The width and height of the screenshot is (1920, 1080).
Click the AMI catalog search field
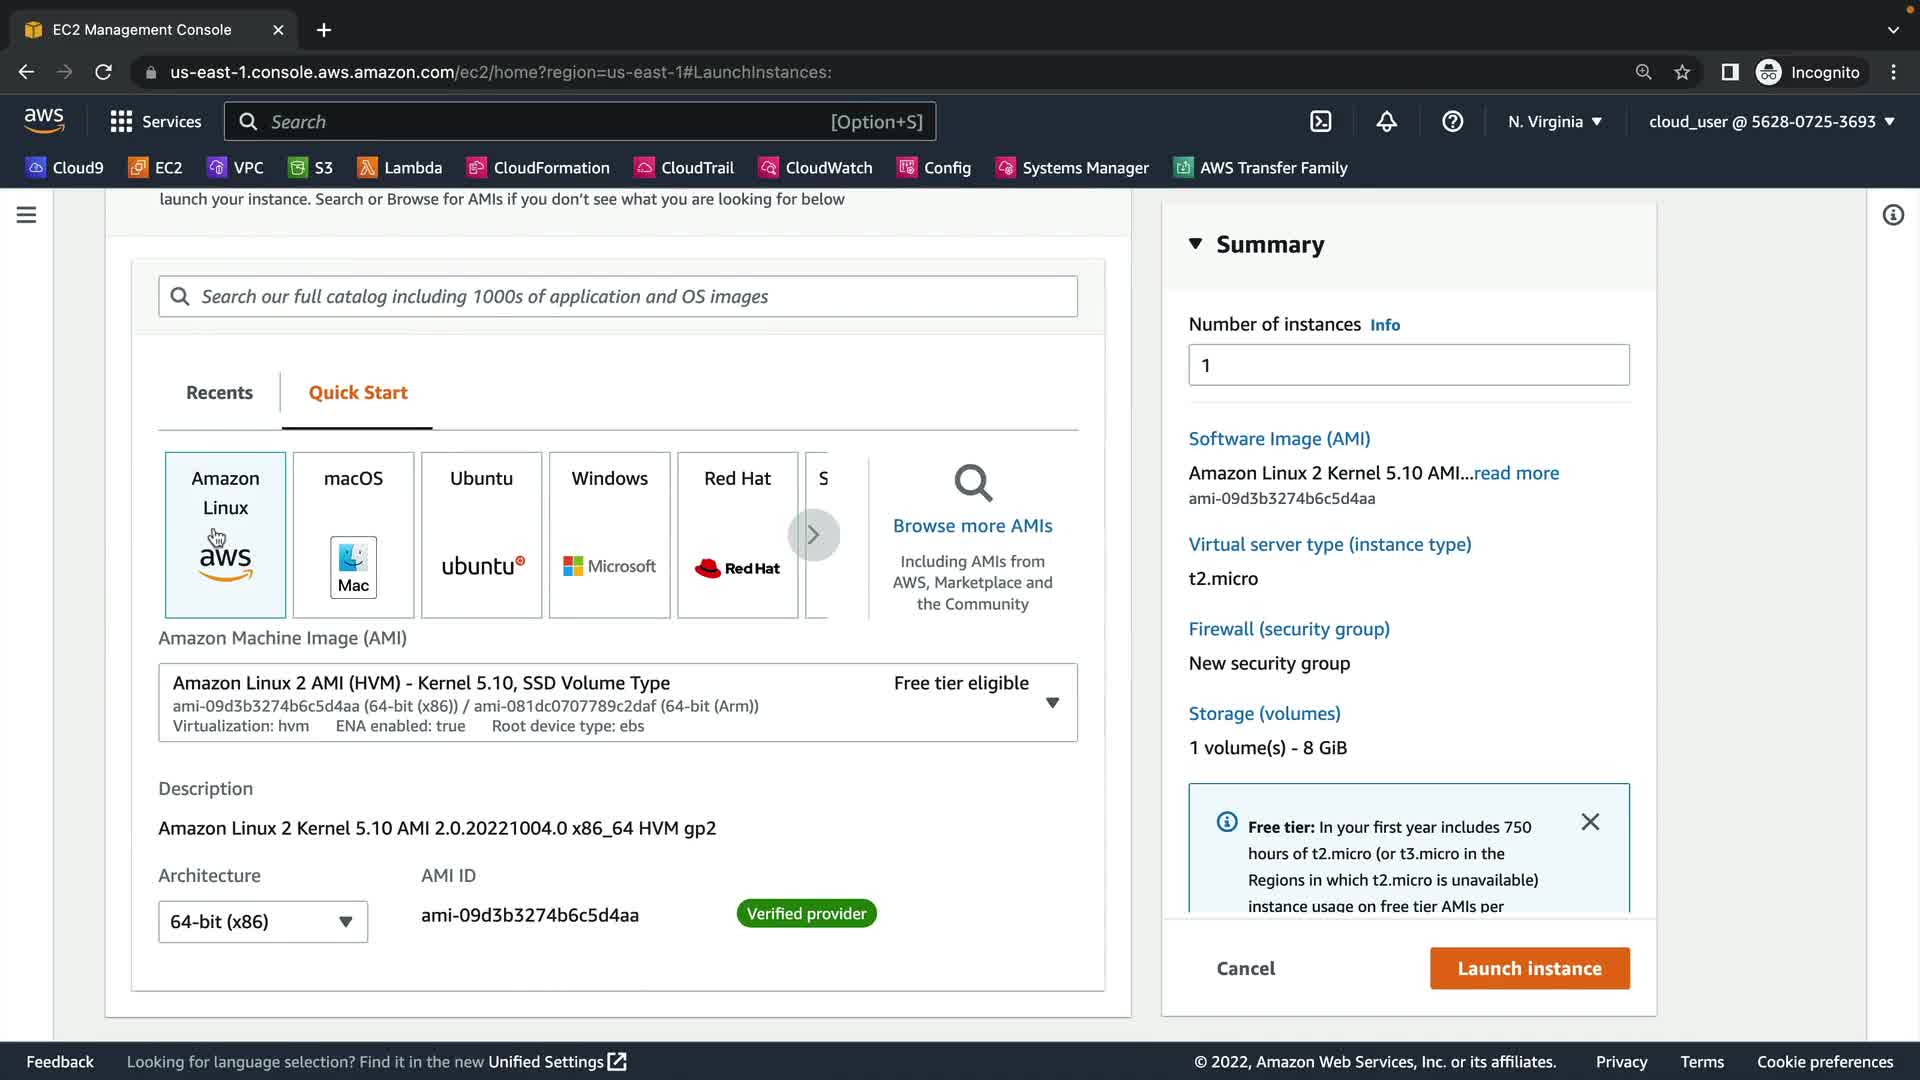coord(618,297)
